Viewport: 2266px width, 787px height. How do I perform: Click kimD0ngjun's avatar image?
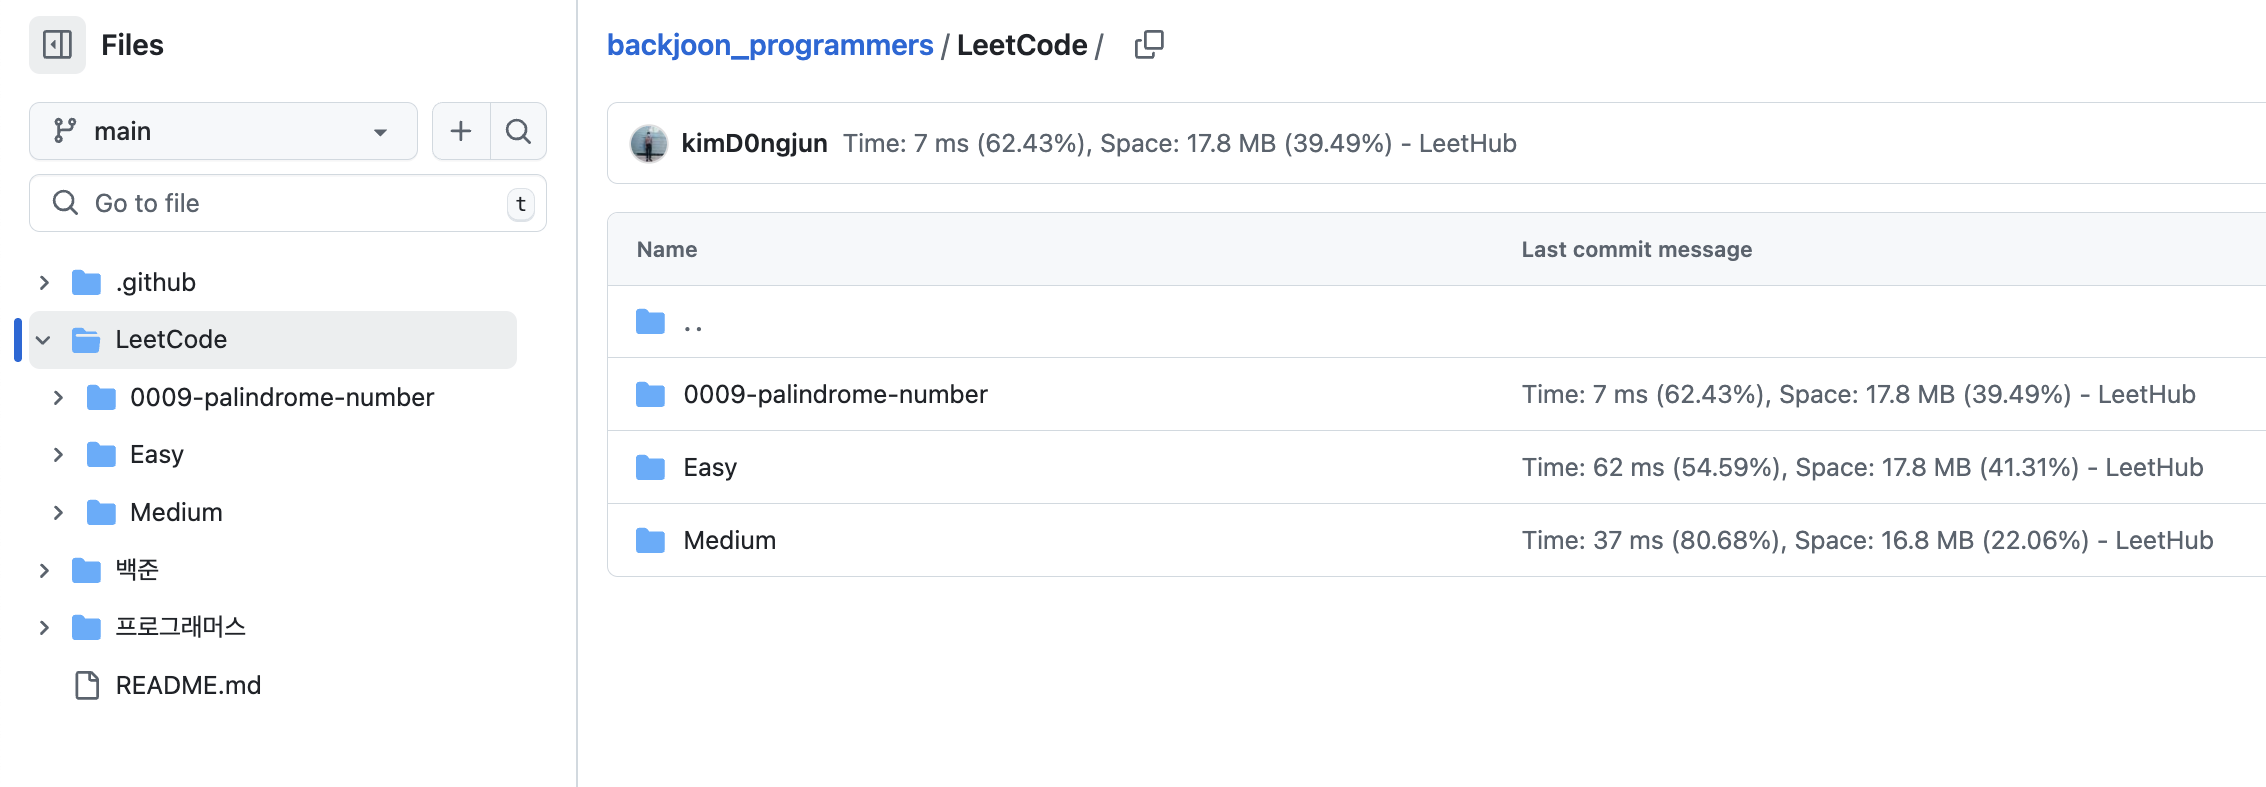click(649, 143)
